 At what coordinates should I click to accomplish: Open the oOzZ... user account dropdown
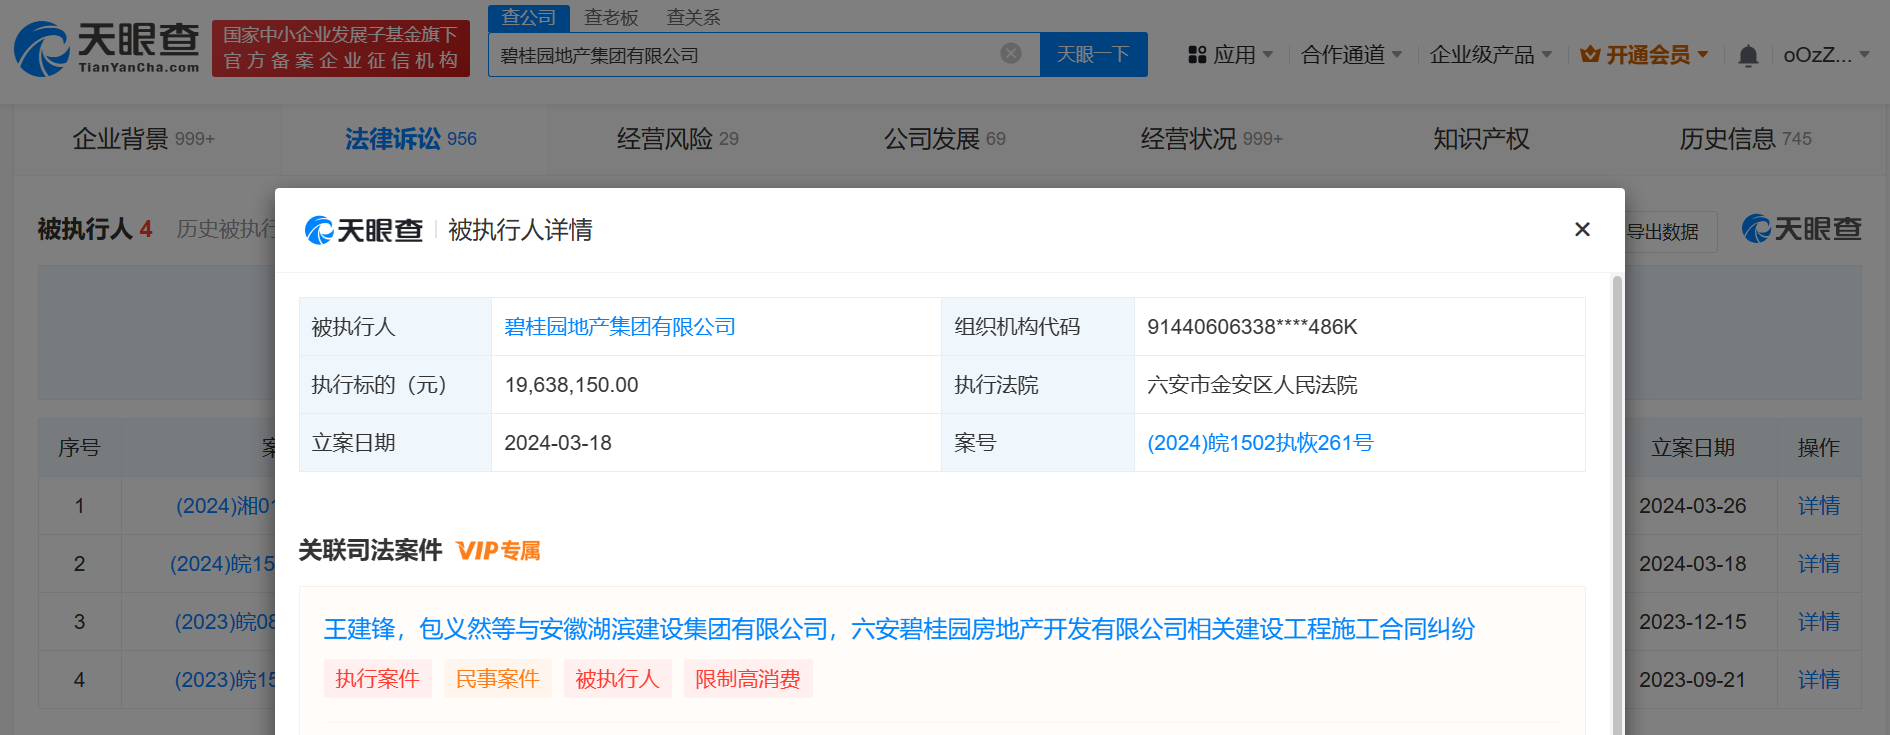1826,55
